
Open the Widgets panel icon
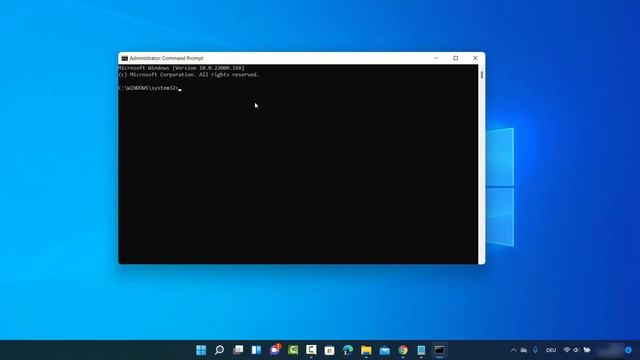[256, 350]
